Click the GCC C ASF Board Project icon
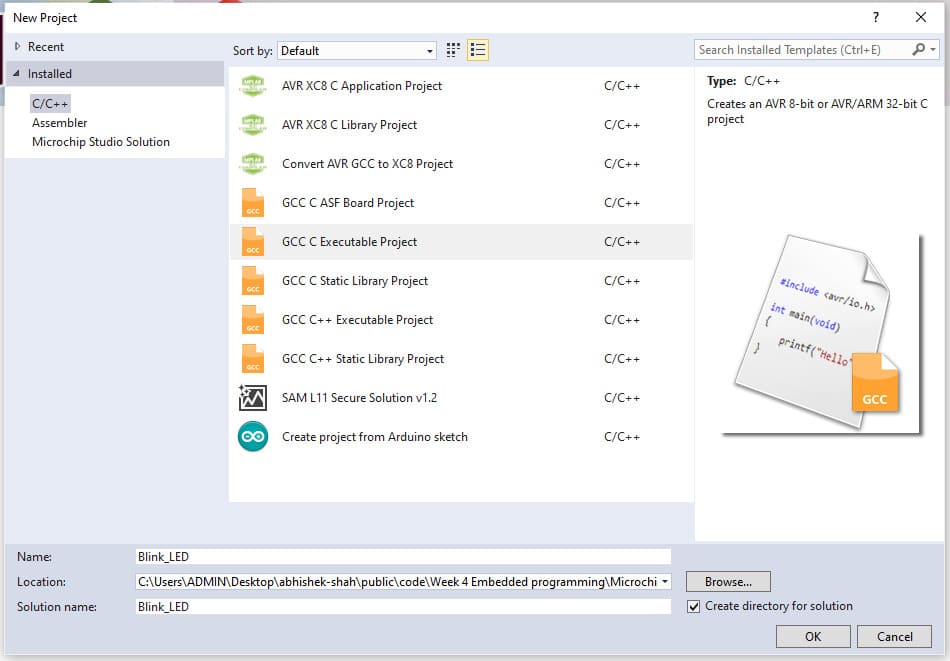The height and width of the screenshot is (661, 950). (253, 202)
